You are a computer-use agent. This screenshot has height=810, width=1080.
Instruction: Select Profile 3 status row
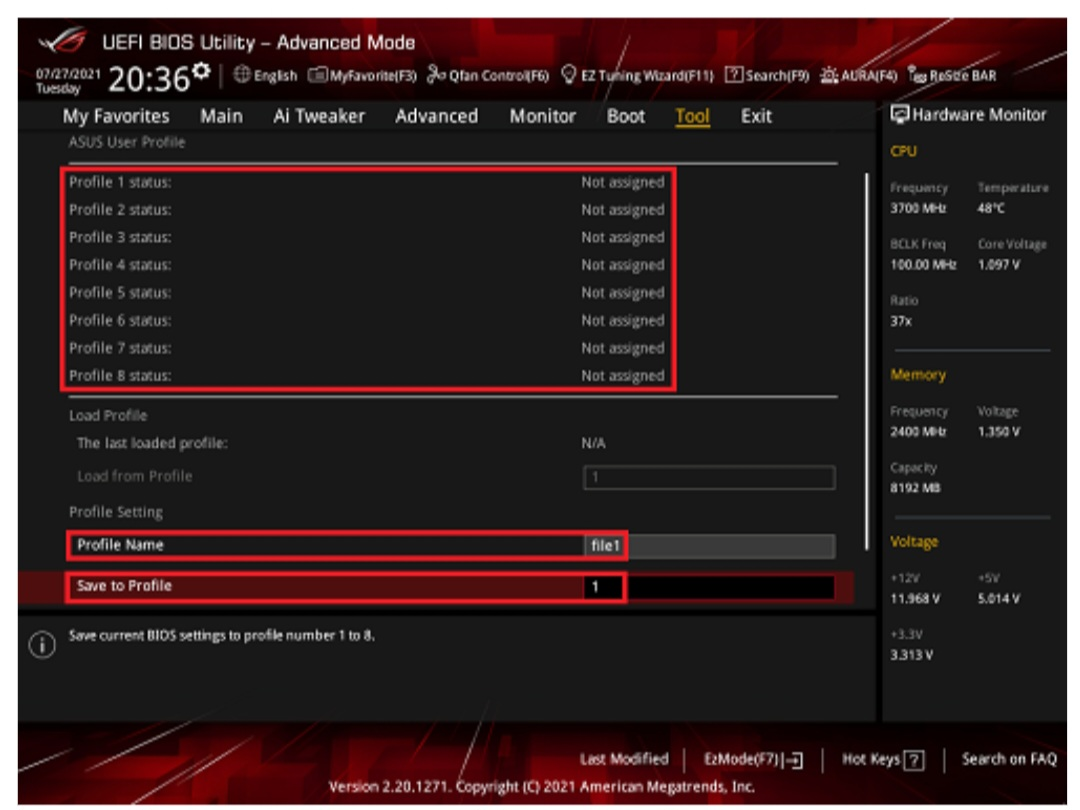[367, 238]
